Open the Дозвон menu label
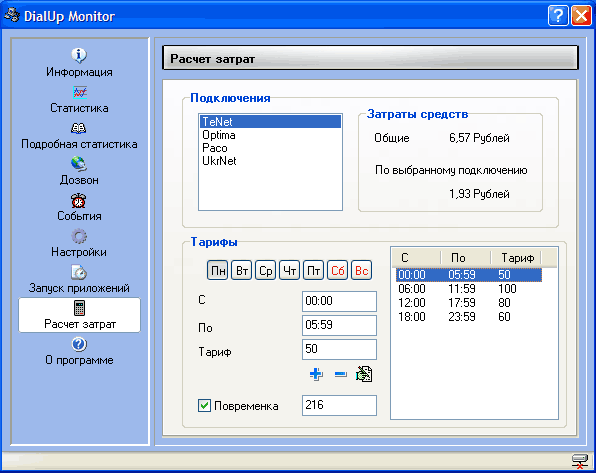Viewport: 596px width, 473px height. pyautogui.click(x=79, y=180)
